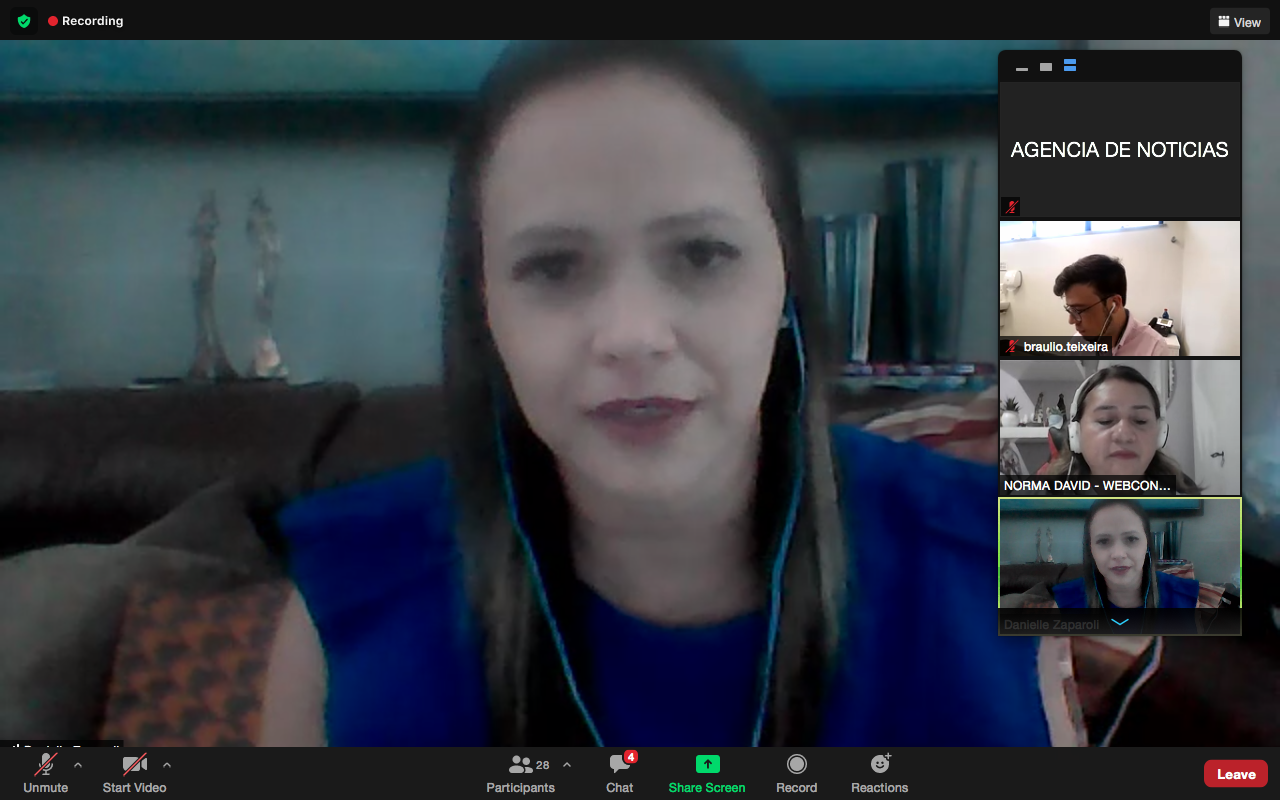Expand the caret next to Participants
The width and height of the screenshot is (1280, 800).
click(x=567, y=765)
